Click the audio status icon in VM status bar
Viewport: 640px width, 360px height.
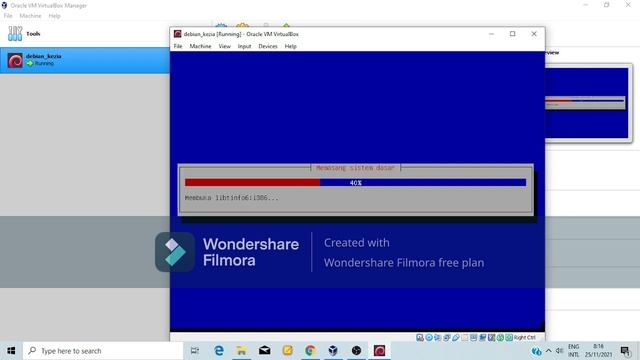[437, 338]
